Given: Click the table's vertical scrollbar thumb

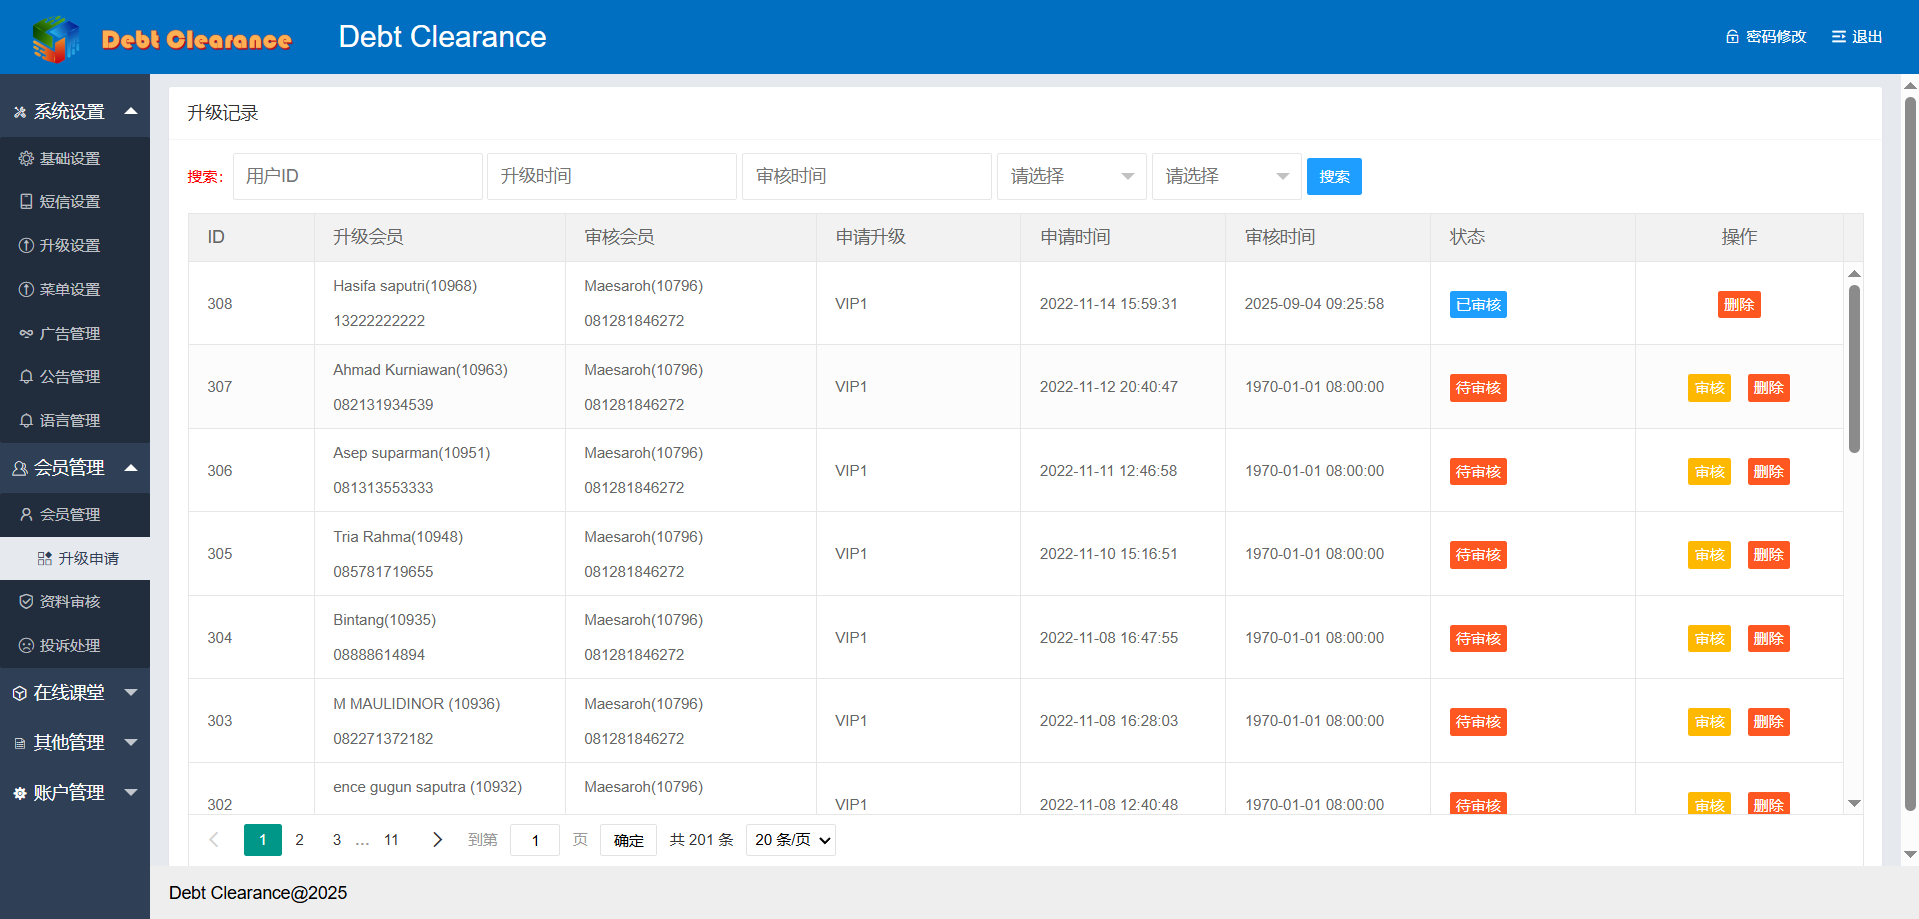Looking at the screenshot, I should tap(1854, 368).
